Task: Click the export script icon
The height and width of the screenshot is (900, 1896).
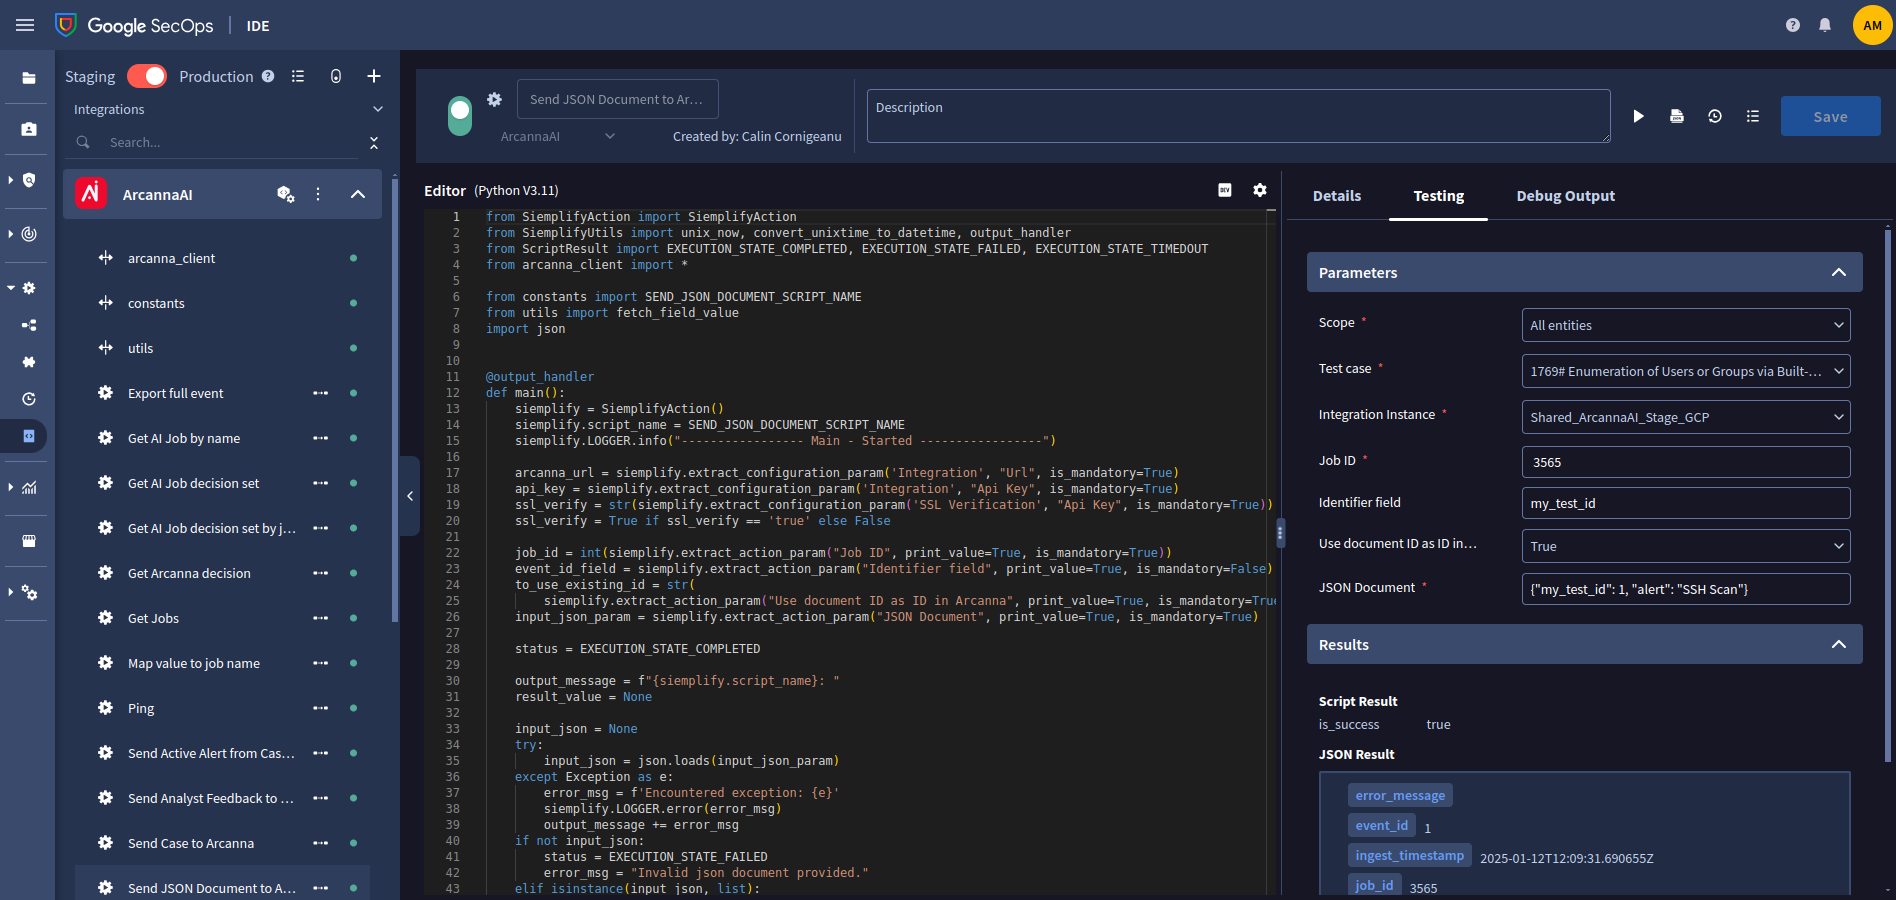Action: [x=1677, y=116]
